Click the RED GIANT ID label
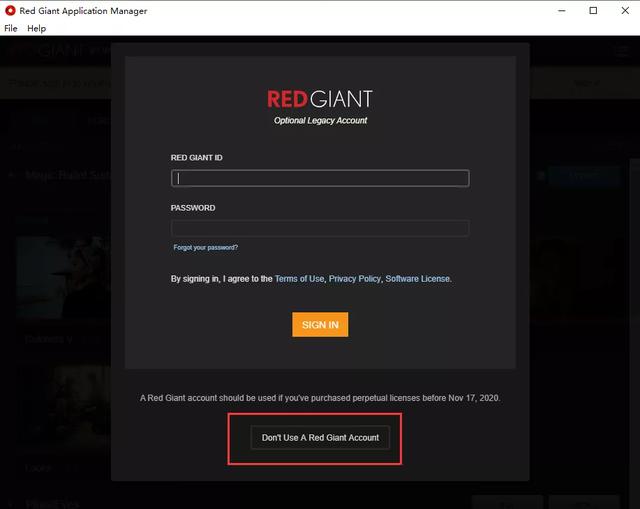640x509 pixels. (x=197, y=158)
